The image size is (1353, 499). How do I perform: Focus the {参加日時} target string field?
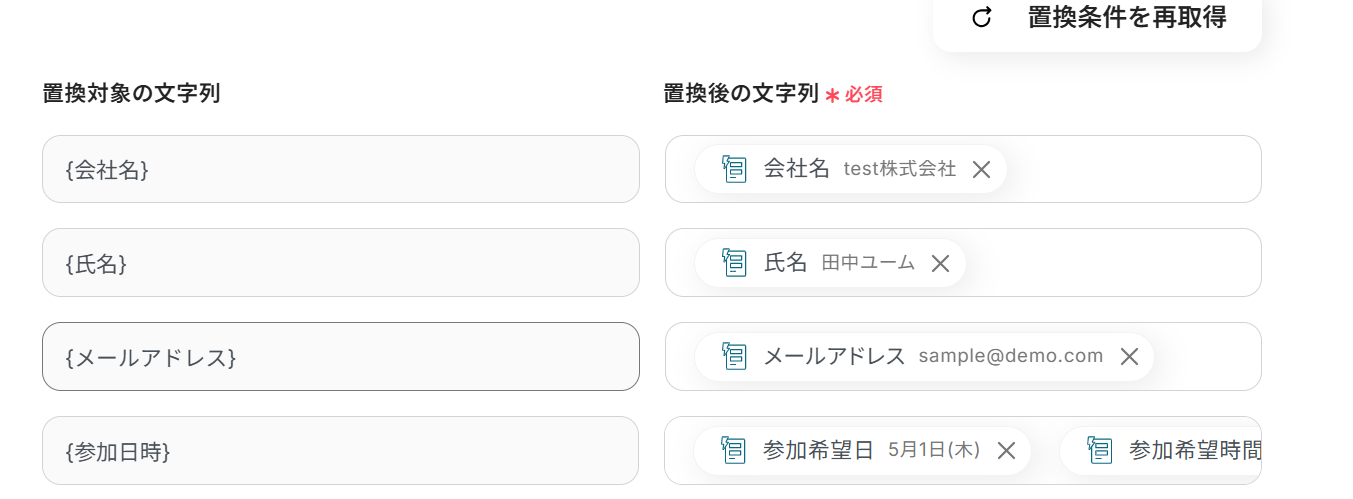pos(340,451)
